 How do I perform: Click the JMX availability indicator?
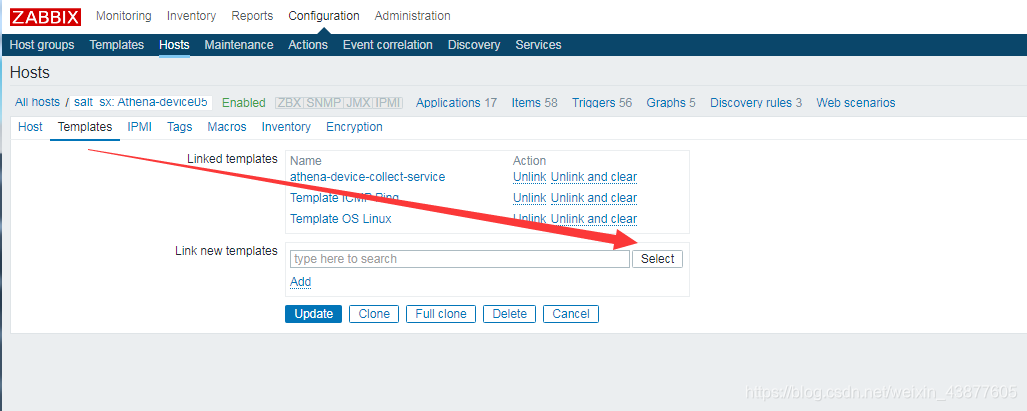358,103
